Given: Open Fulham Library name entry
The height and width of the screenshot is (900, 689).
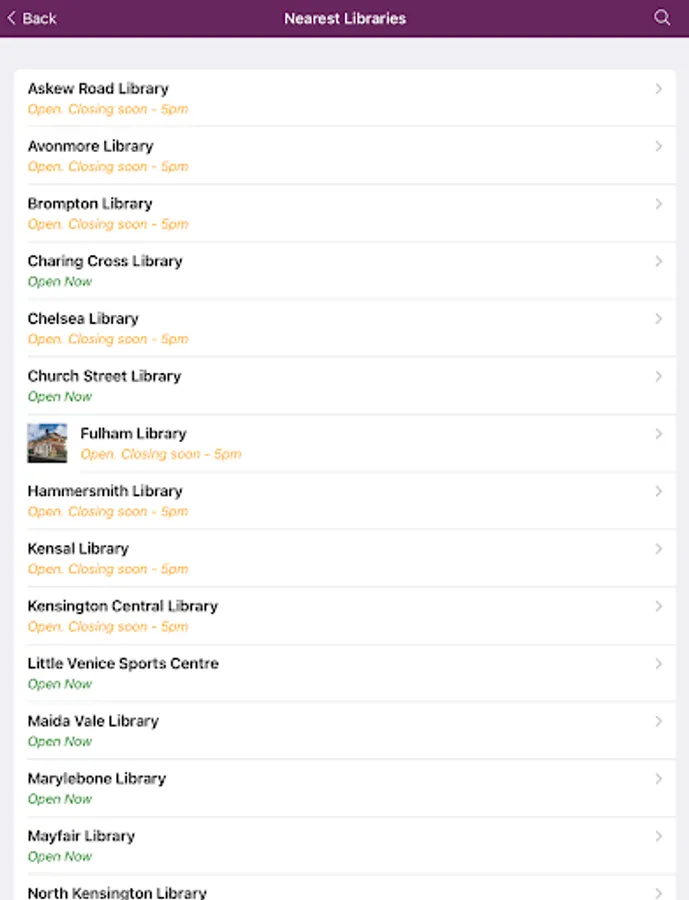Looking at the screenshot, I should [x=133, y=434].
